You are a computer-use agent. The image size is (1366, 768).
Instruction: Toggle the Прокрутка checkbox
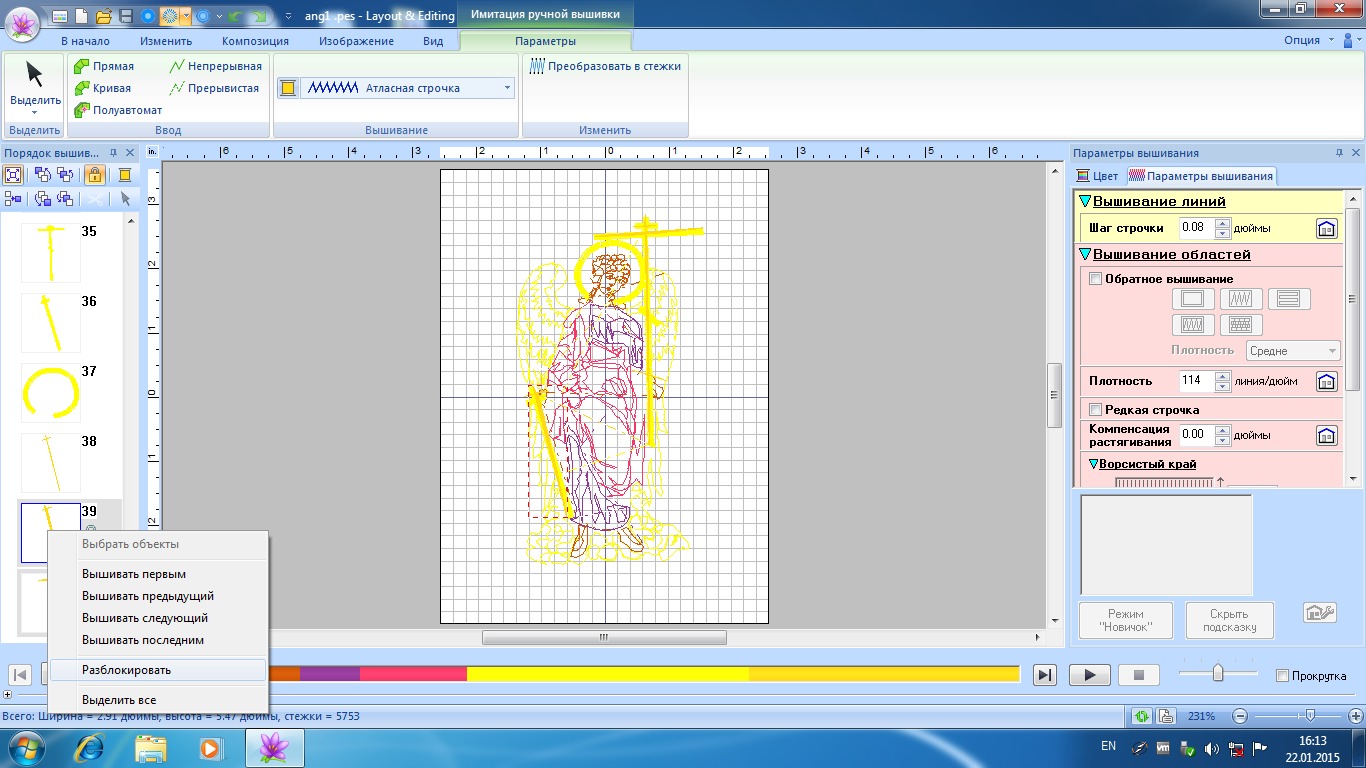(x=1282, y=676)
